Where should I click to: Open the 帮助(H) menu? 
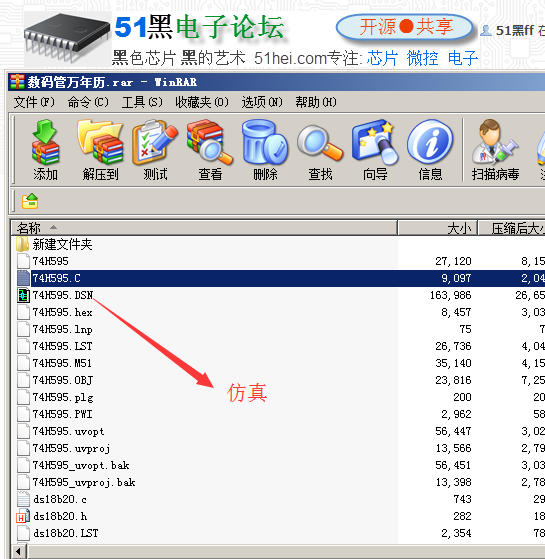pyautogui.click(x=316, y=102)
